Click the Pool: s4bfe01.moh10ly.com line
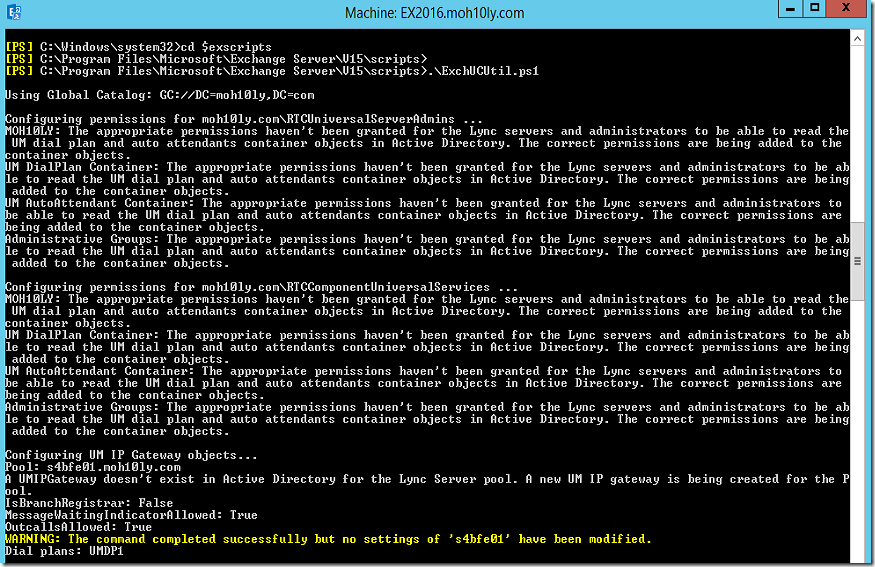 [x=93, y=467]
